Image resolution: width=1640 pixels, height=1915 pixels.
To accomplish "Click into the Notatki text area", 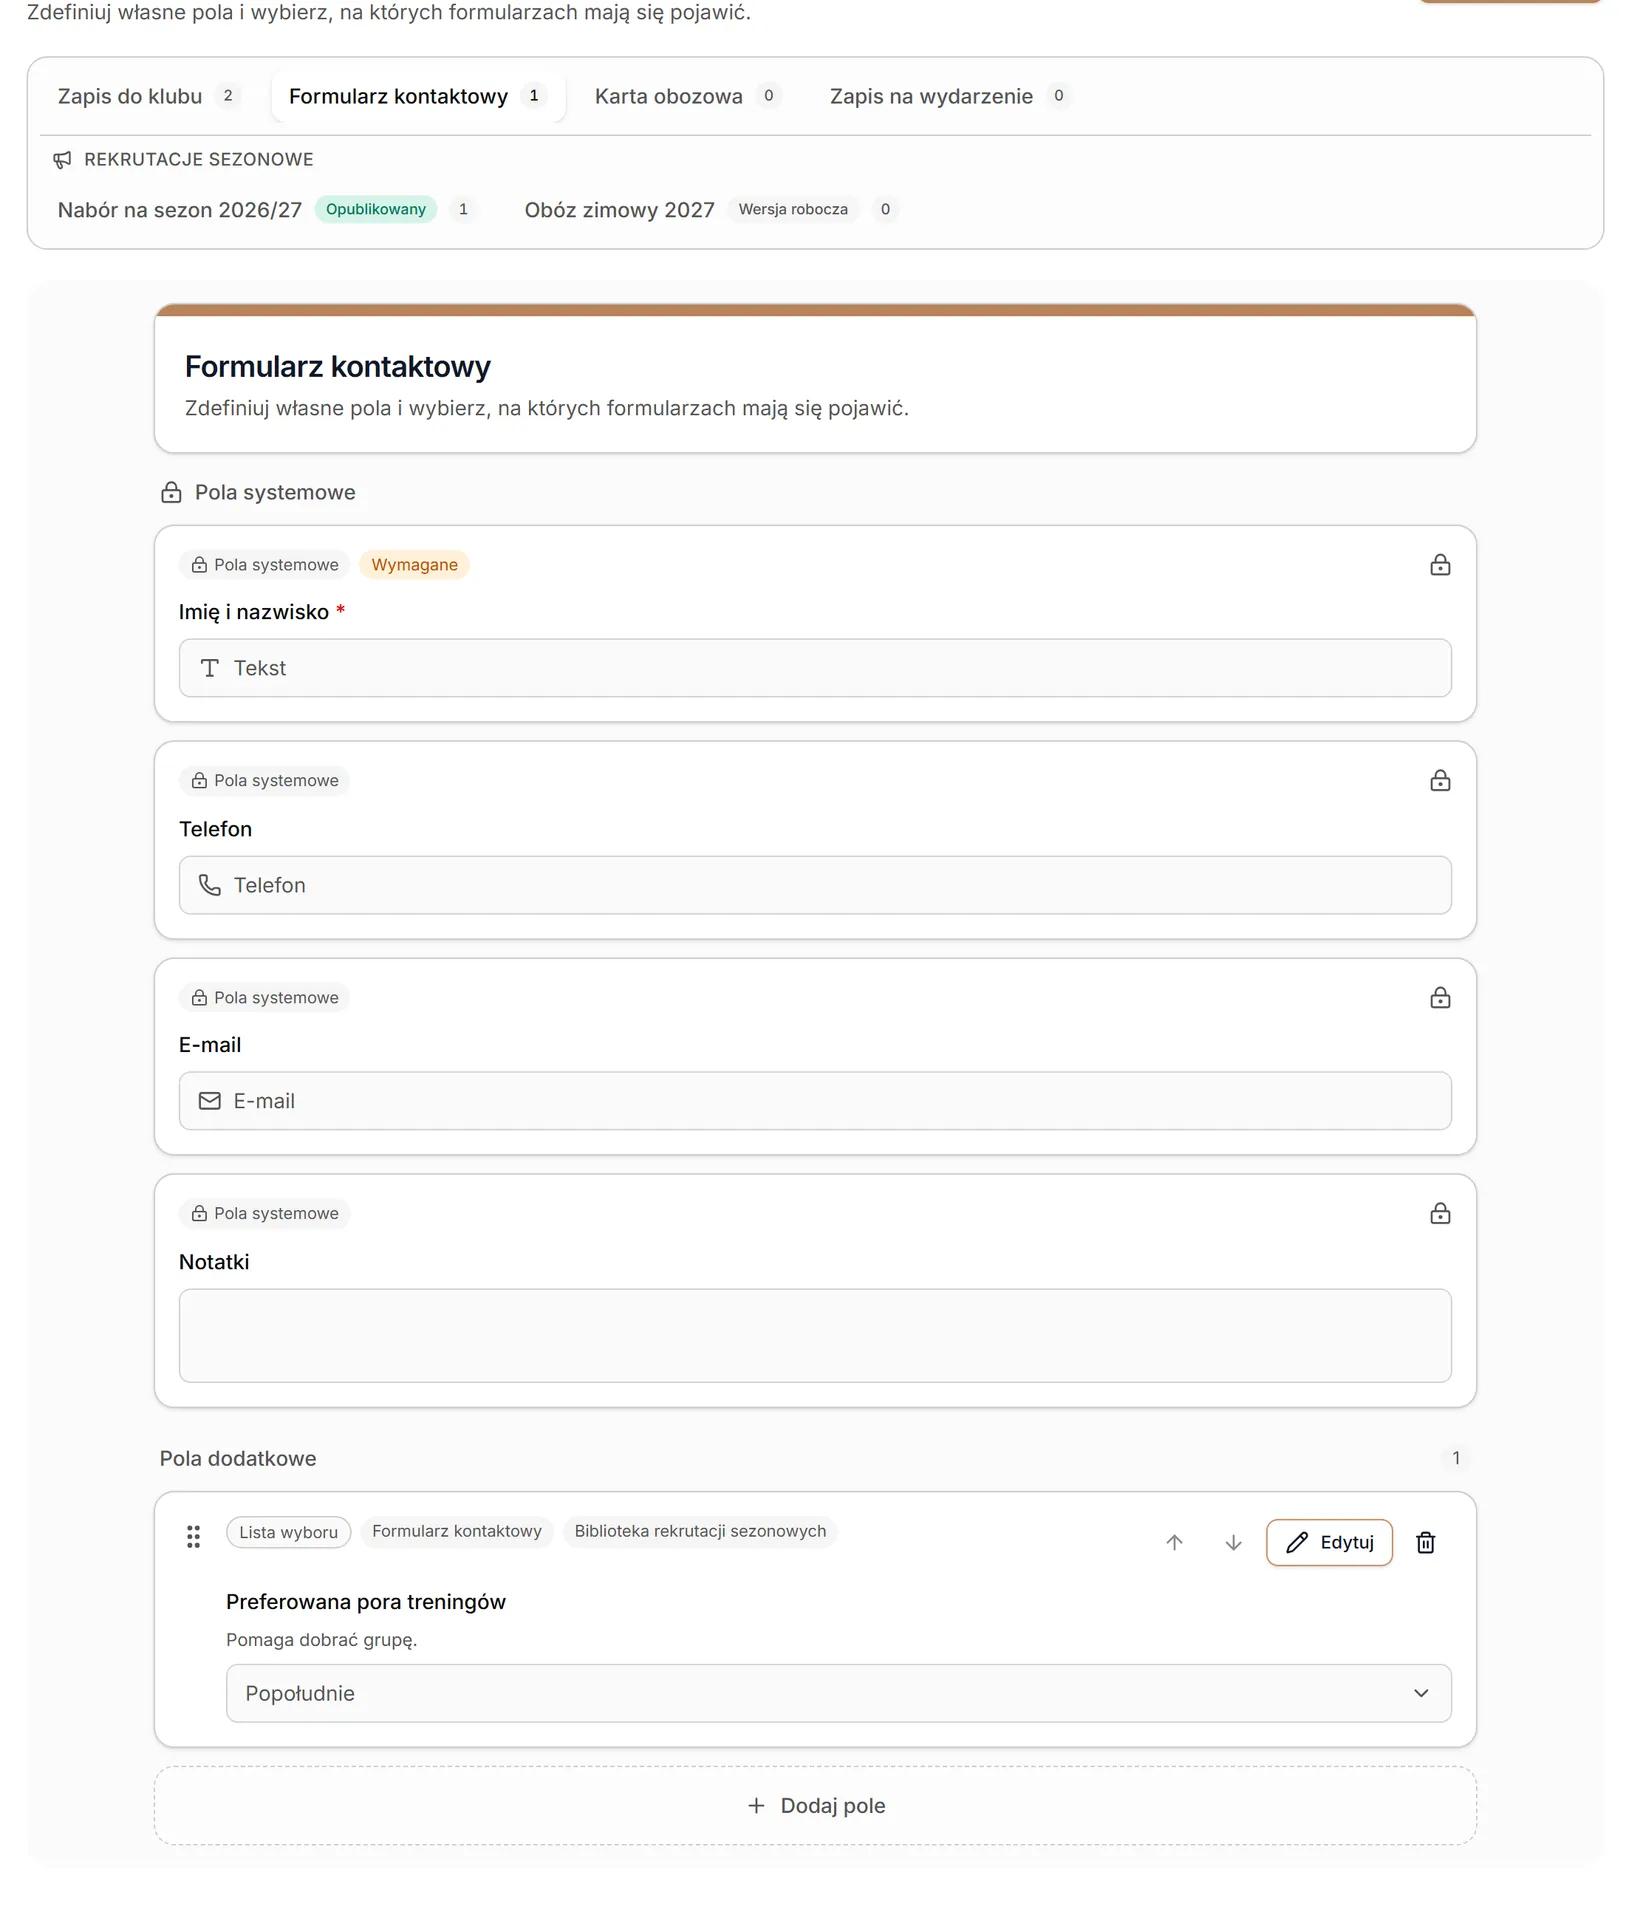I will [x=815, y=1335].
